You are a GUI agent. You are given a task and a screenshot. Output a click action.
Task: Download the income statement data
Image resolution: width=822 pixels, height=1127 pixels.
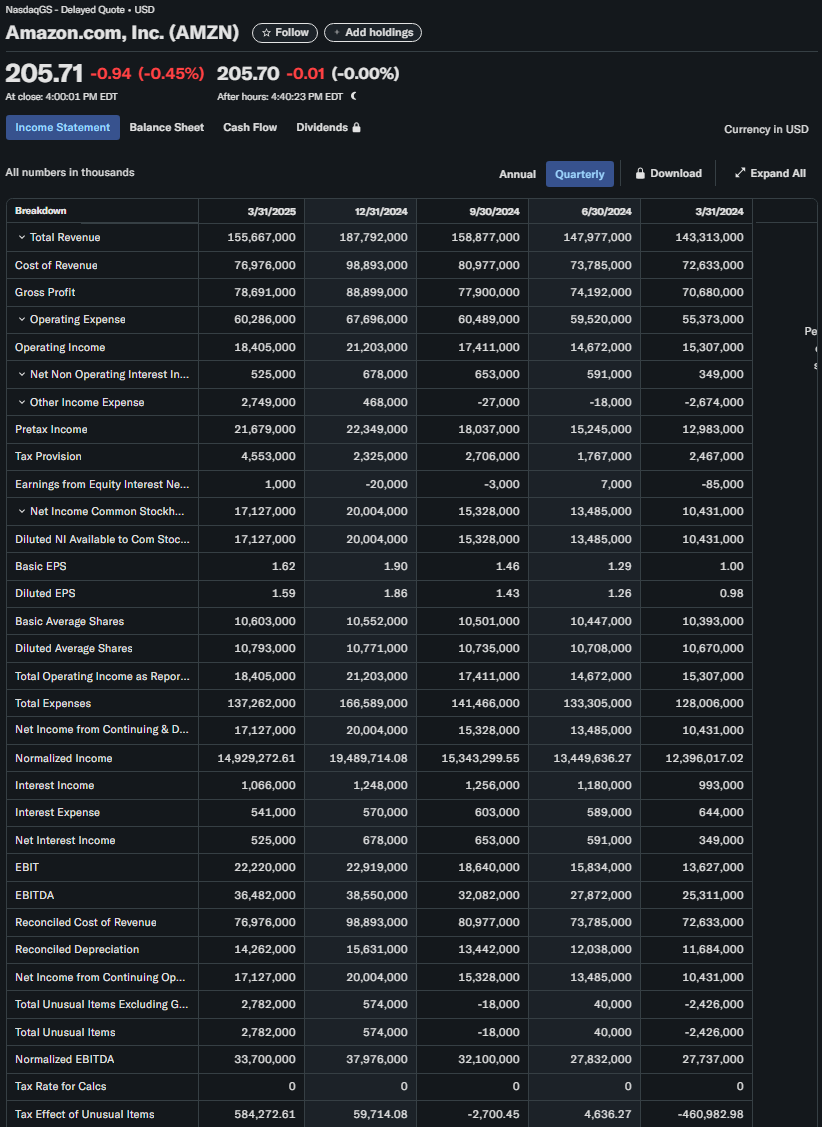pyautogui.click(x=668, y=173)
